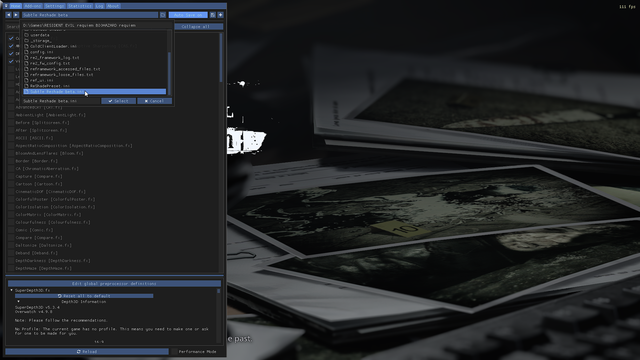Enable Deband effect checkbox

click(x=11, y=253)
